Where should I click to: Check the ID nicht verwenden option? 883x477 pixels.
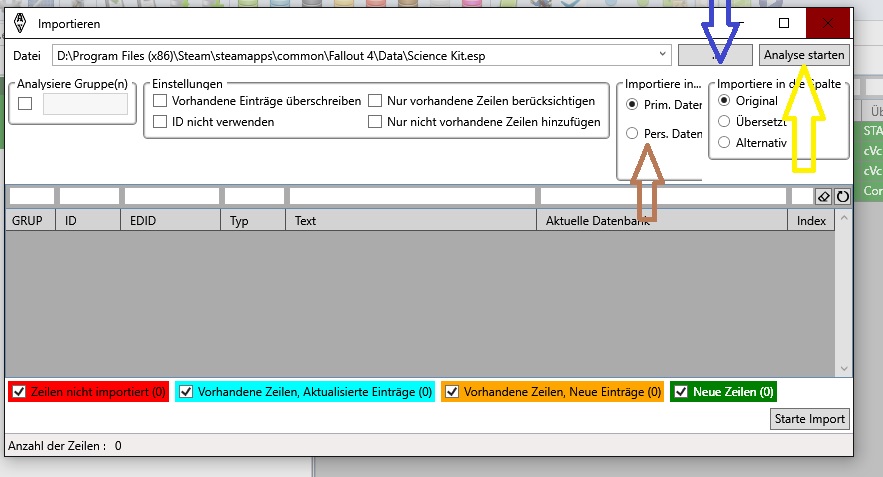click(160, 122)
